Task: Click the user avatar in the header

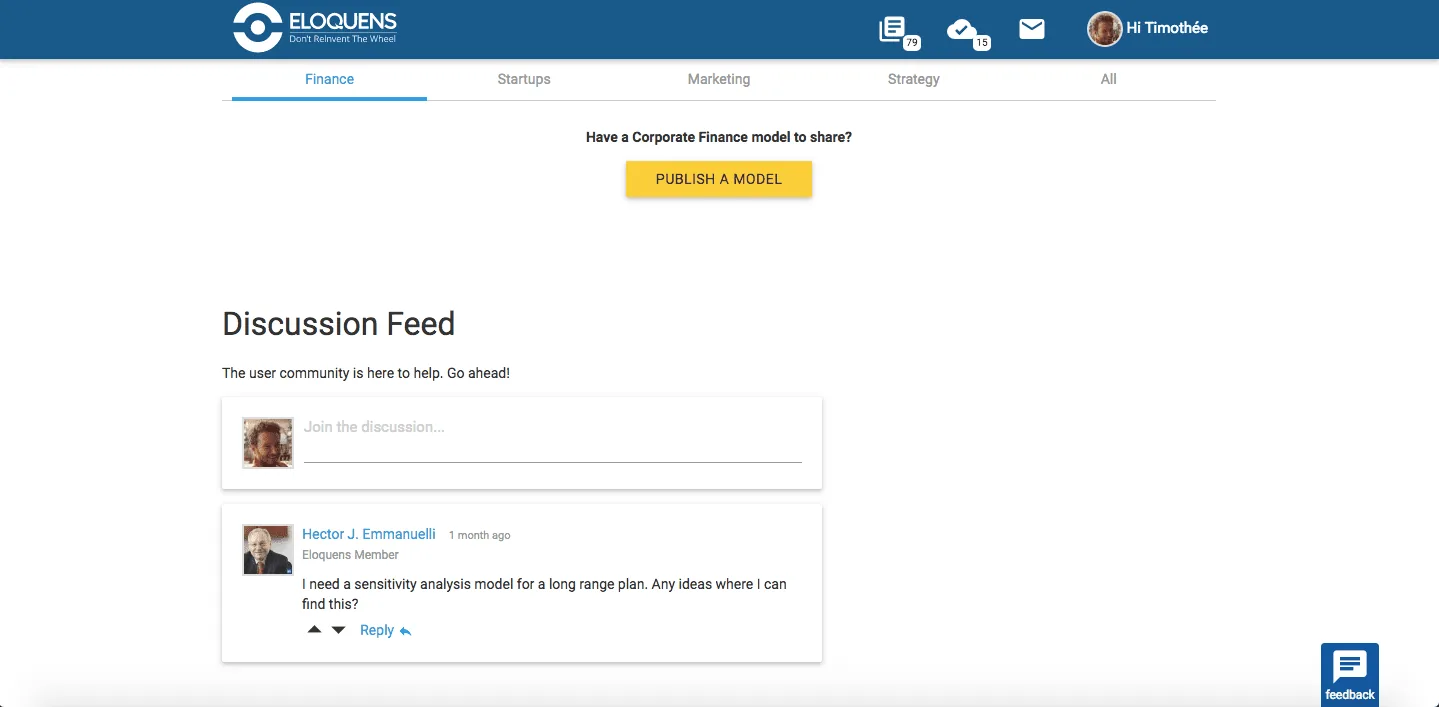Action: coord(1104,29)
